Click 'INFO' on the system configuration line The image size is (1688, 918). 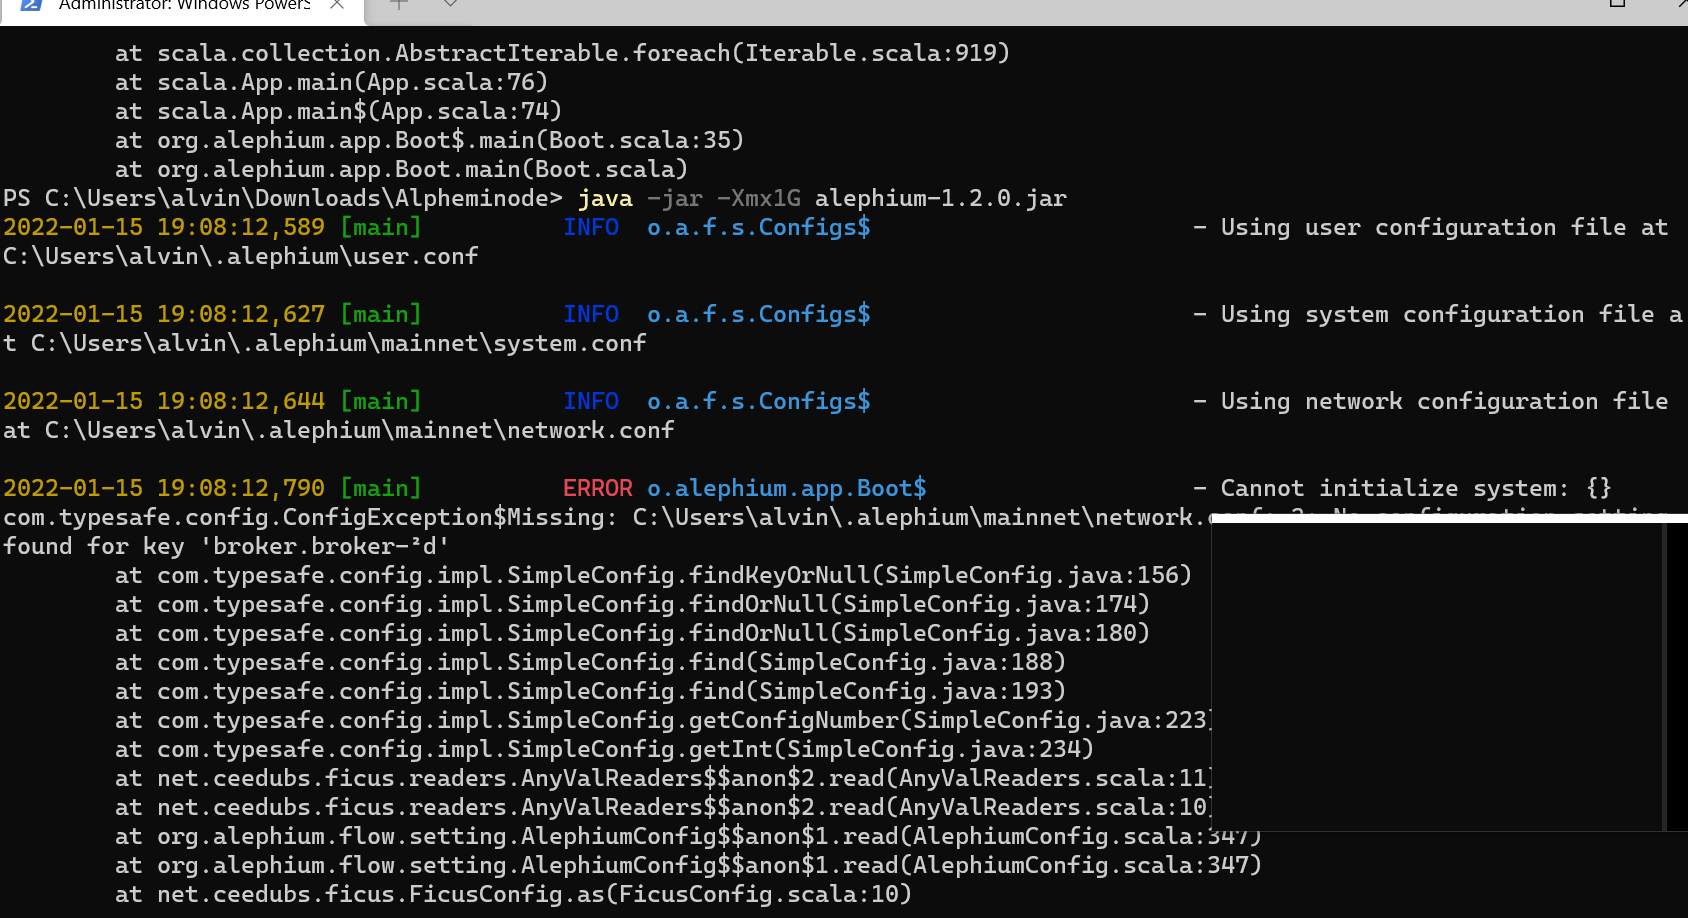tap(591, 314)
